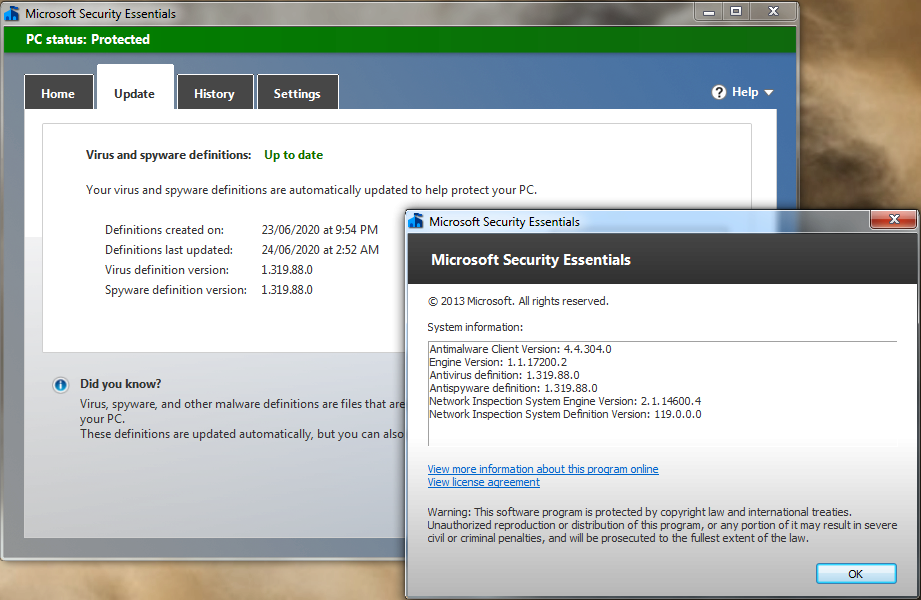Click the Spyware definition version value
921x600 pixels.
(287, 290)
